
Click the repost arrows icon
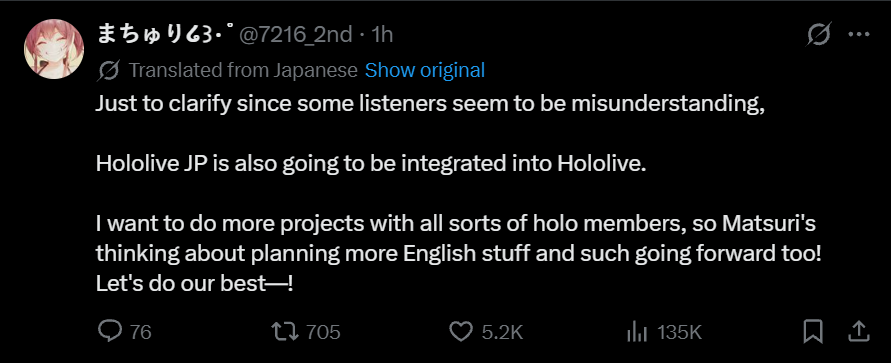click(x=284, y=332)
